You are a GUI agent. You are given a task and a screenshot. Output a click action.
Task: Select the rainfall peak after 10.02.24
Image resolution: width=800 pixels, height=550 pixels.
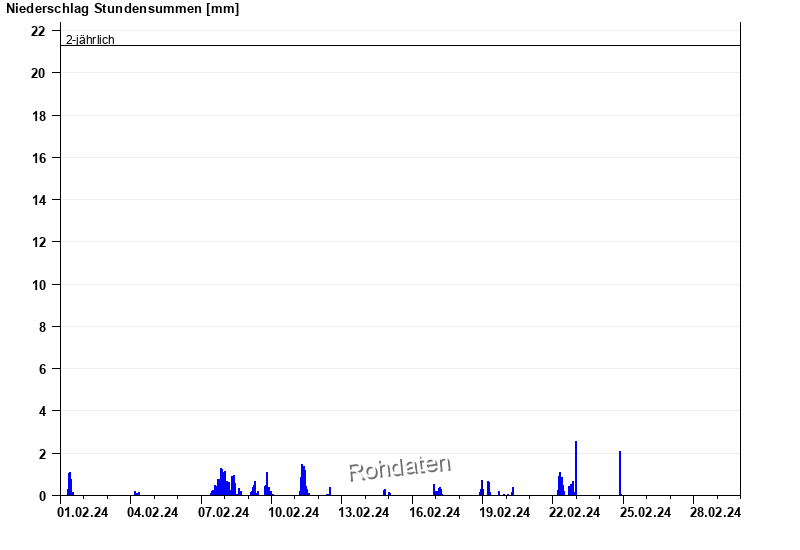[302, 480]
